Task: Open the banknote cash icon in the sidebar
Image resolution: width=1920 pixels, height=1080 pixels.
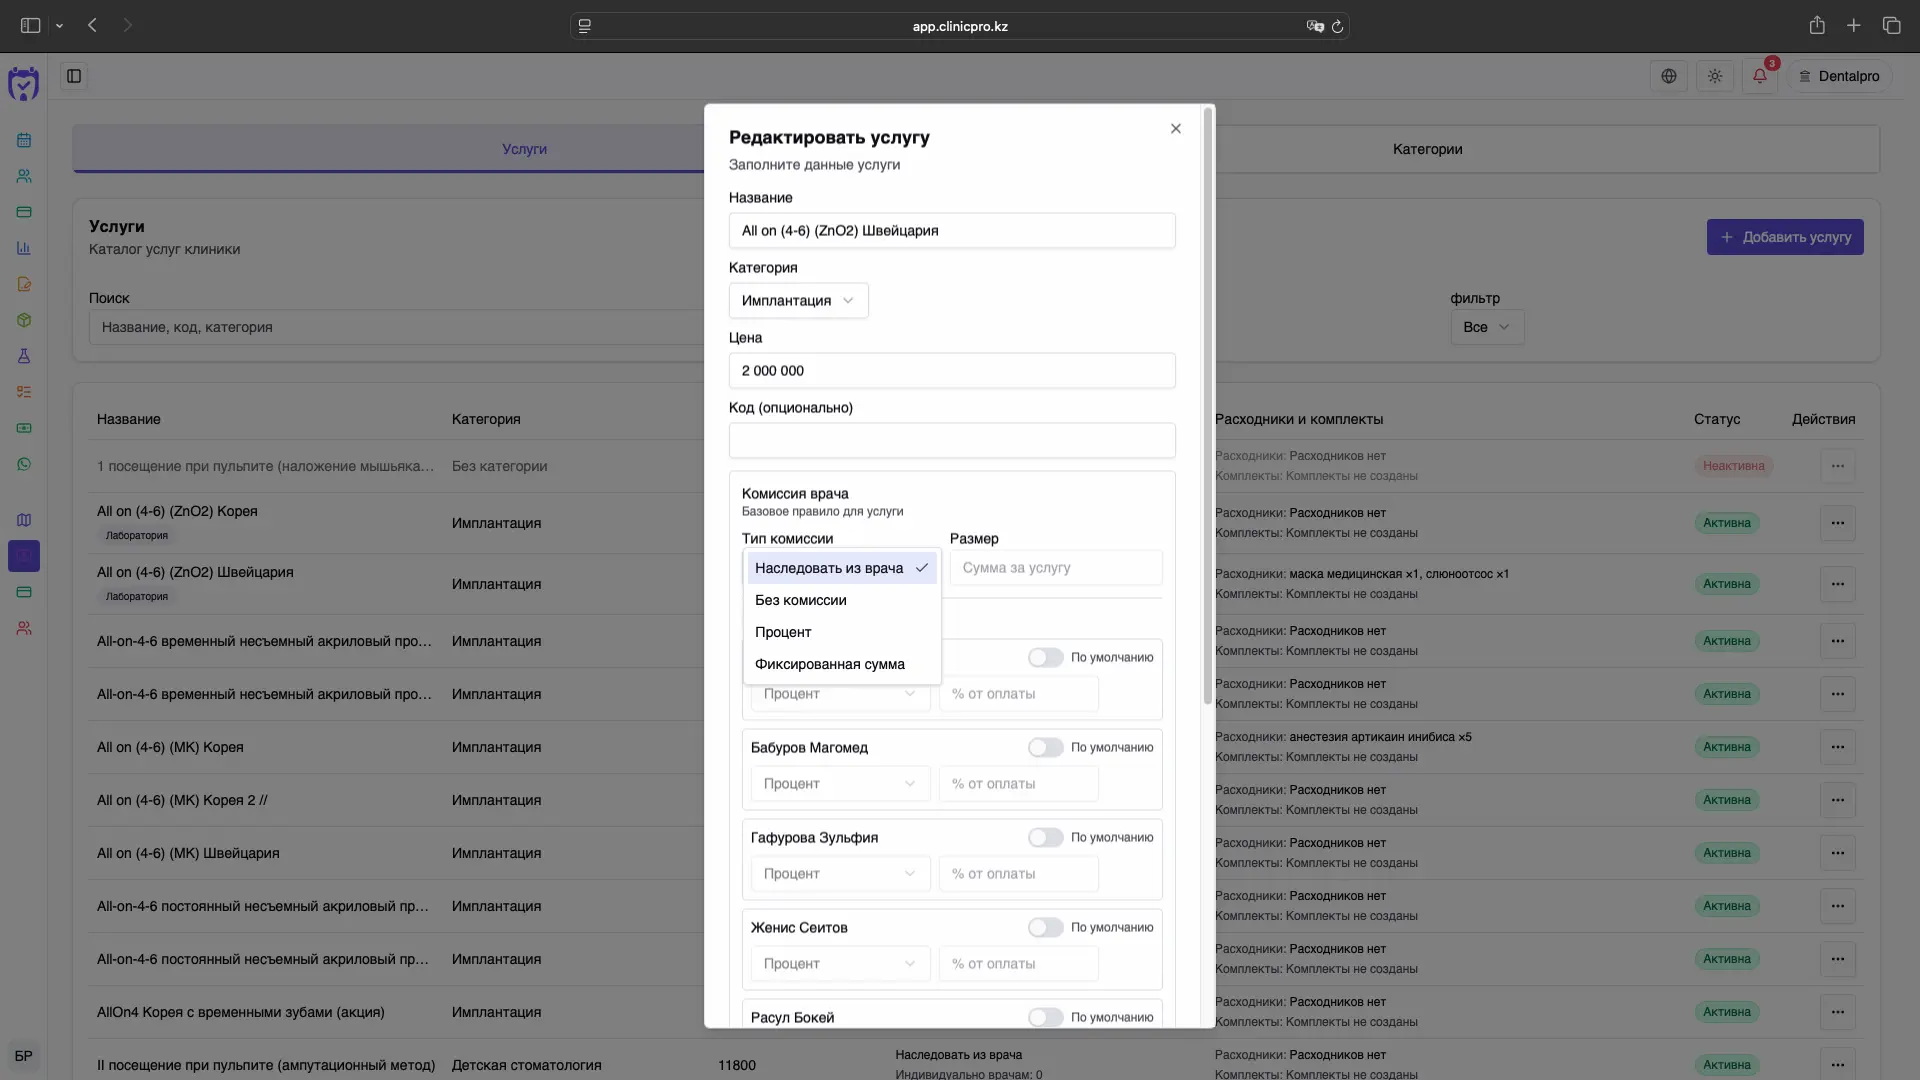Action: pos(24,428)
